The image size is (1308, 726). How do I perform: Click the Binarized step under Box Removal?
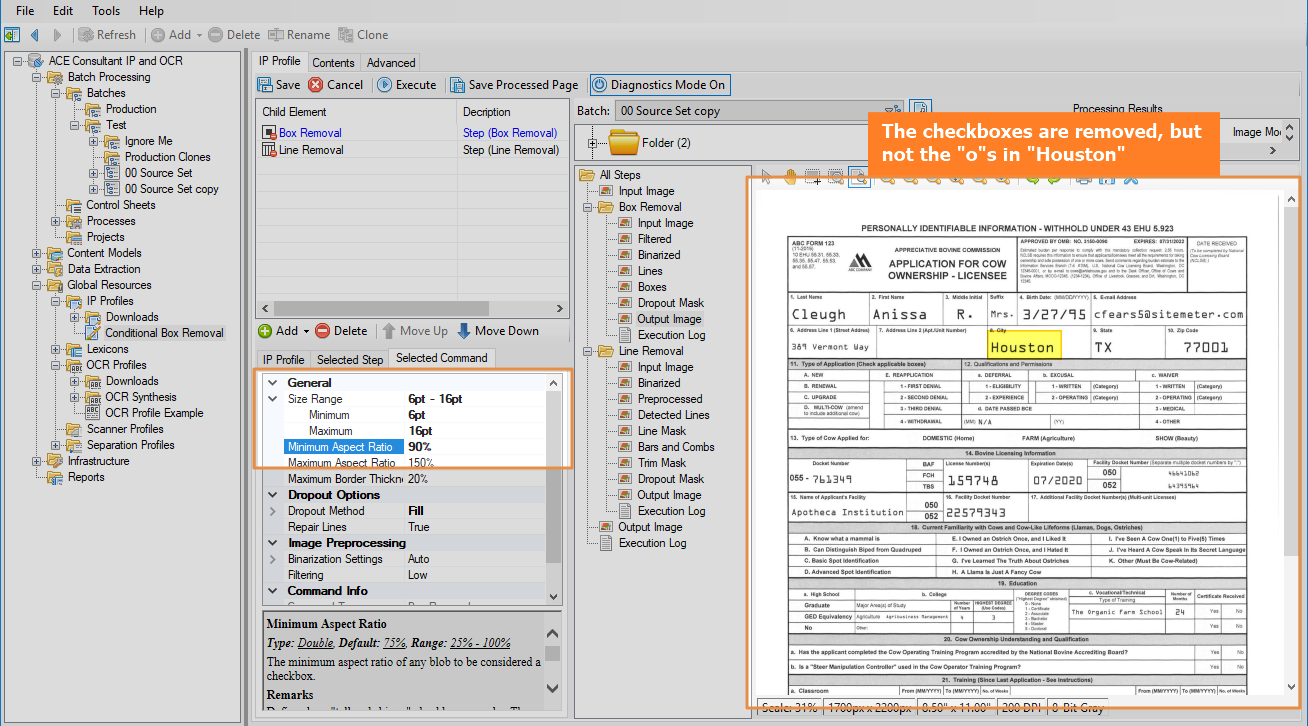pyautogui.click(x=658, y=255)
